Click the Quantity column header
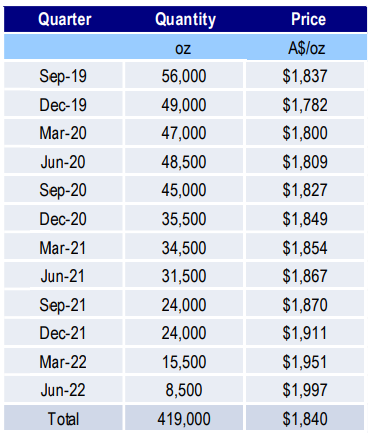 185,19
